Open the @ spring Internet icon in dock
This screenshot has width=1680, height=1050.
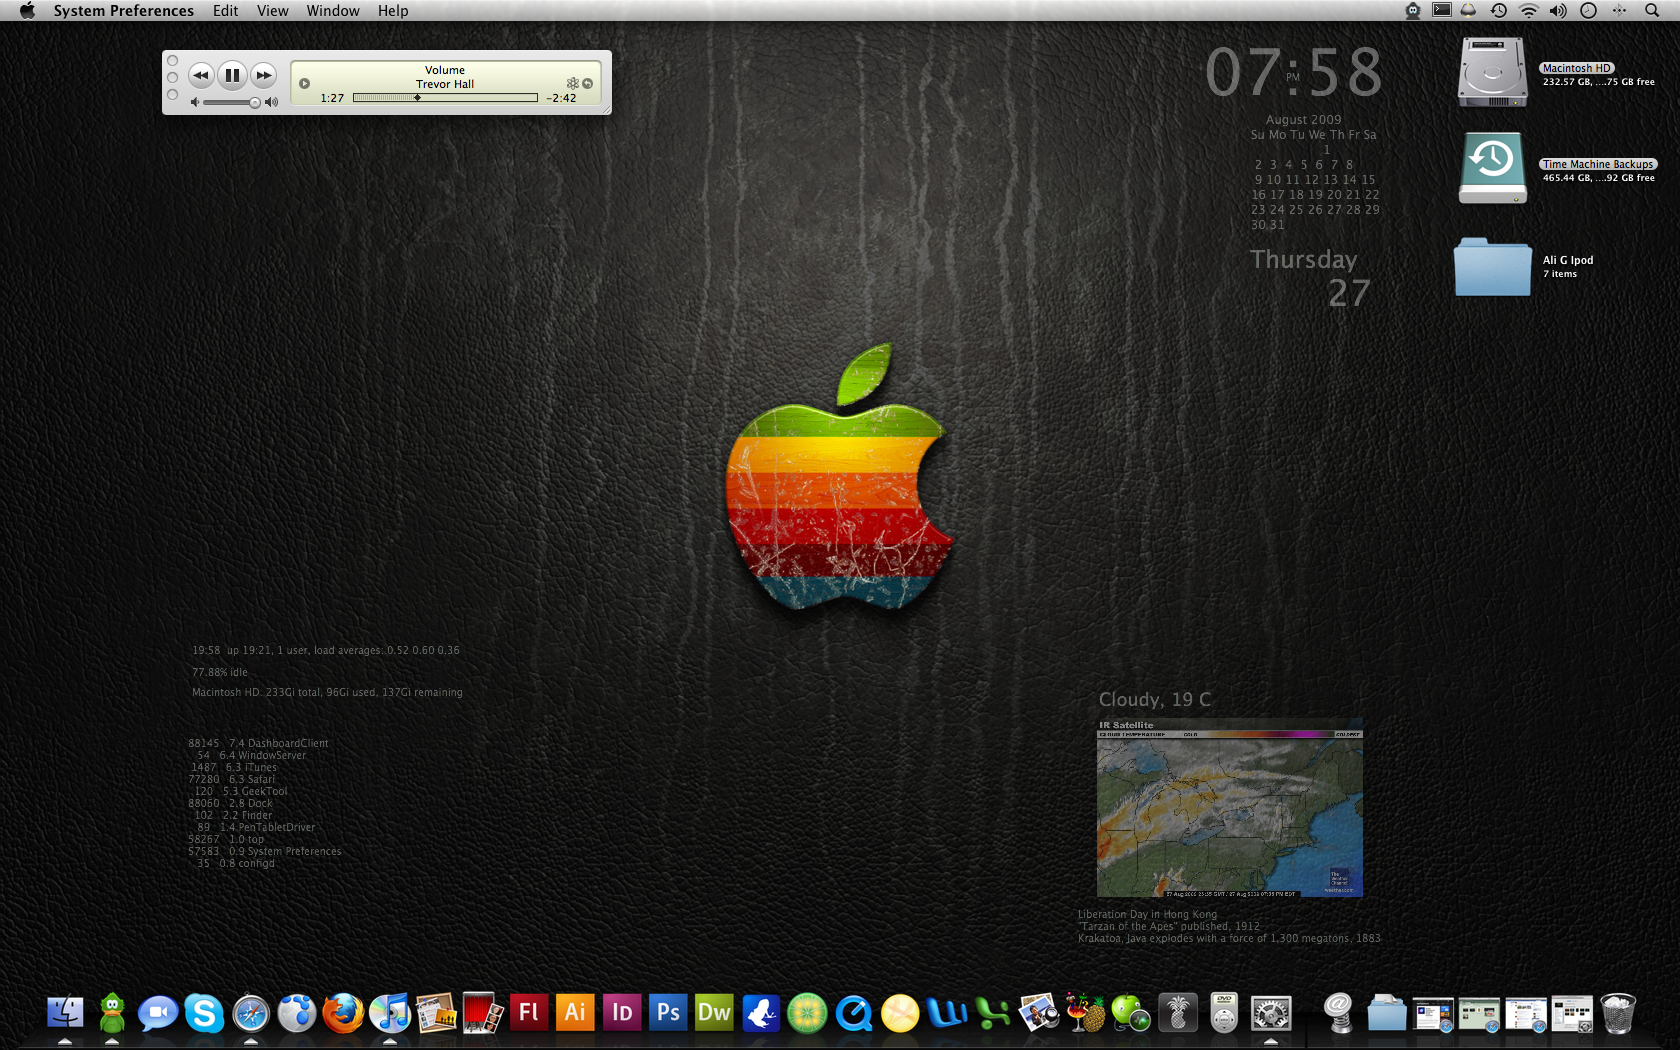point(1338,1013)
